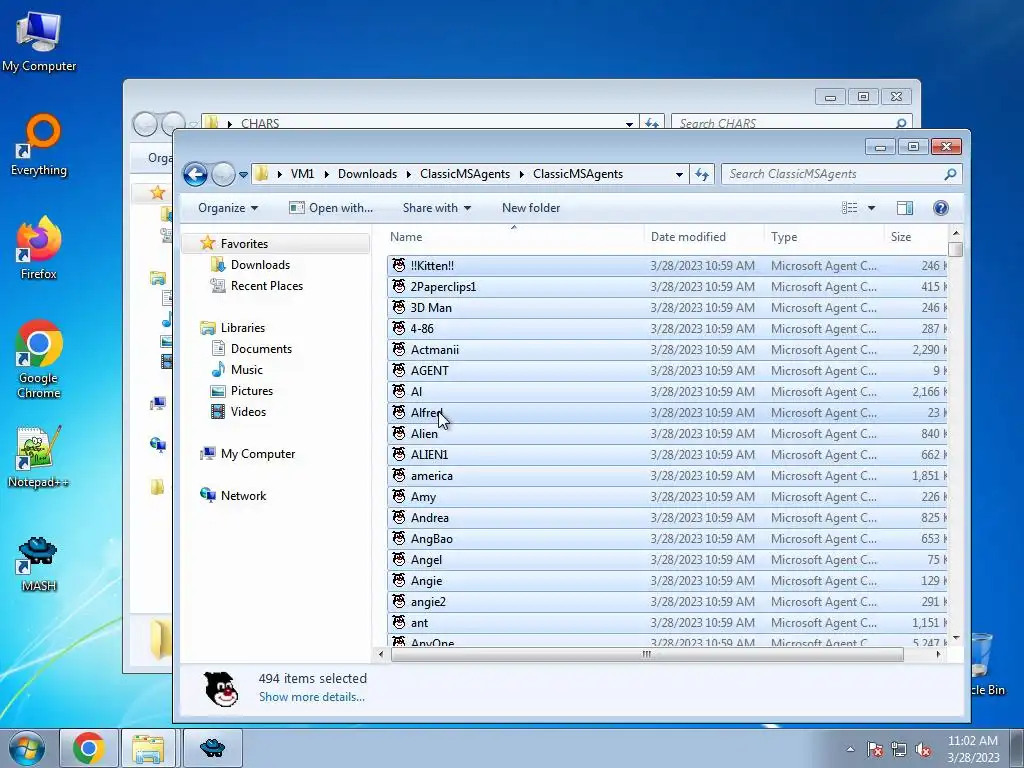1024x768 pixels.
Task: Open the Organize menu
Action: coord(228,208)
